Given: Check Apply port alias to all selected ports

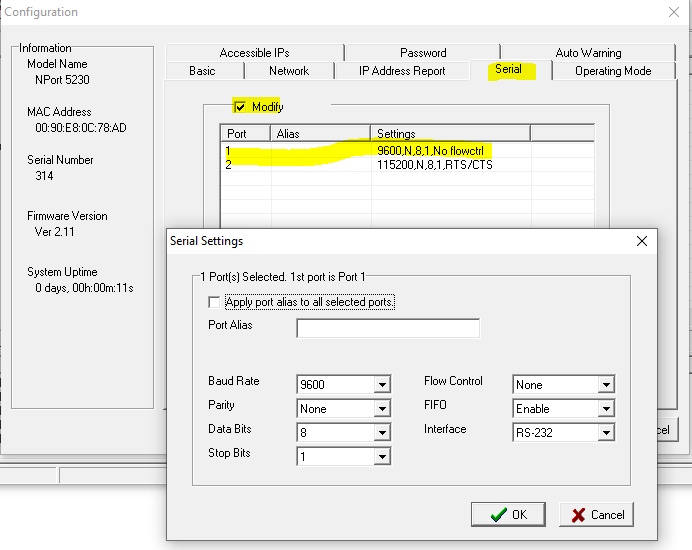Looking at the screenshot, I should [x=213, y=302].
